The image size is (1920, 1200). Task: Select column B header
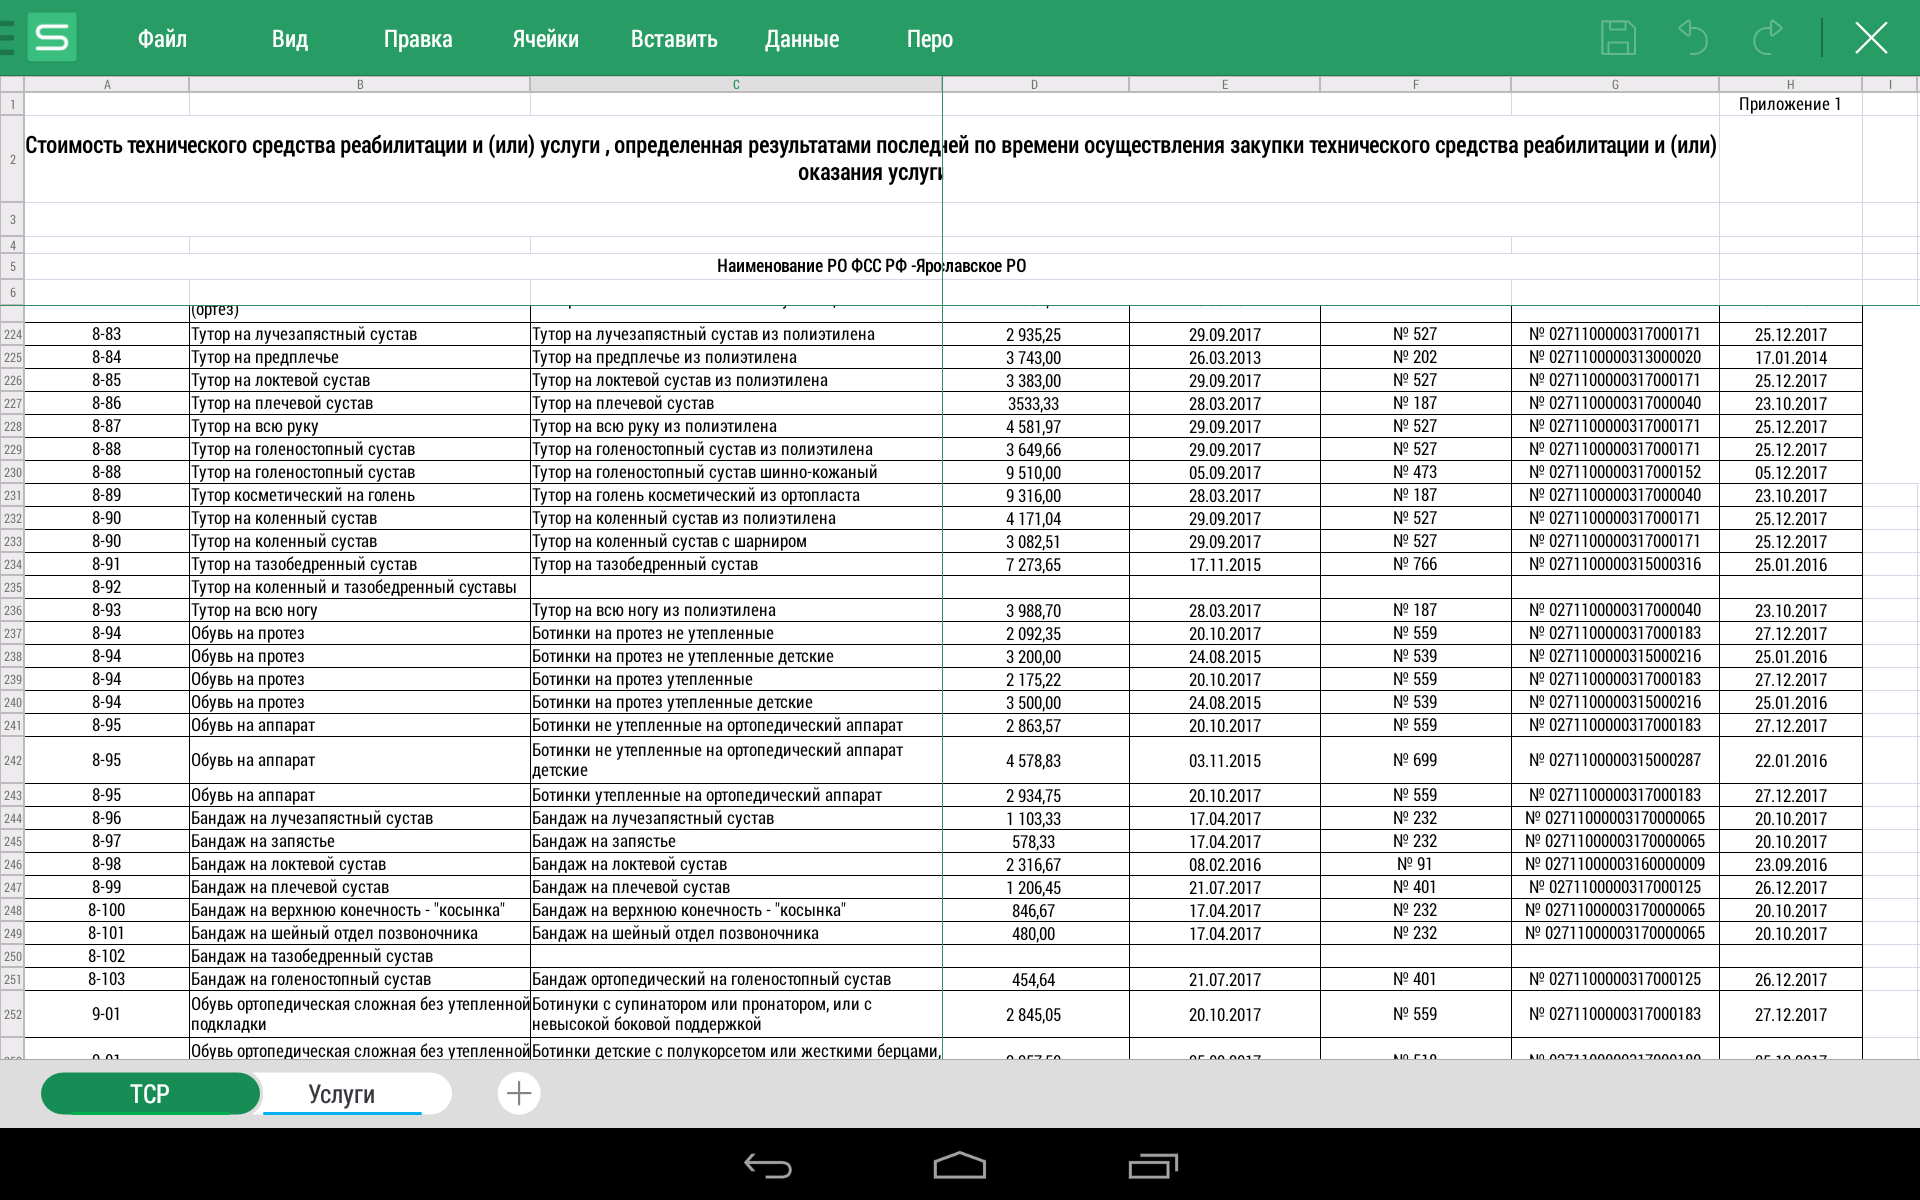(360, 85)
